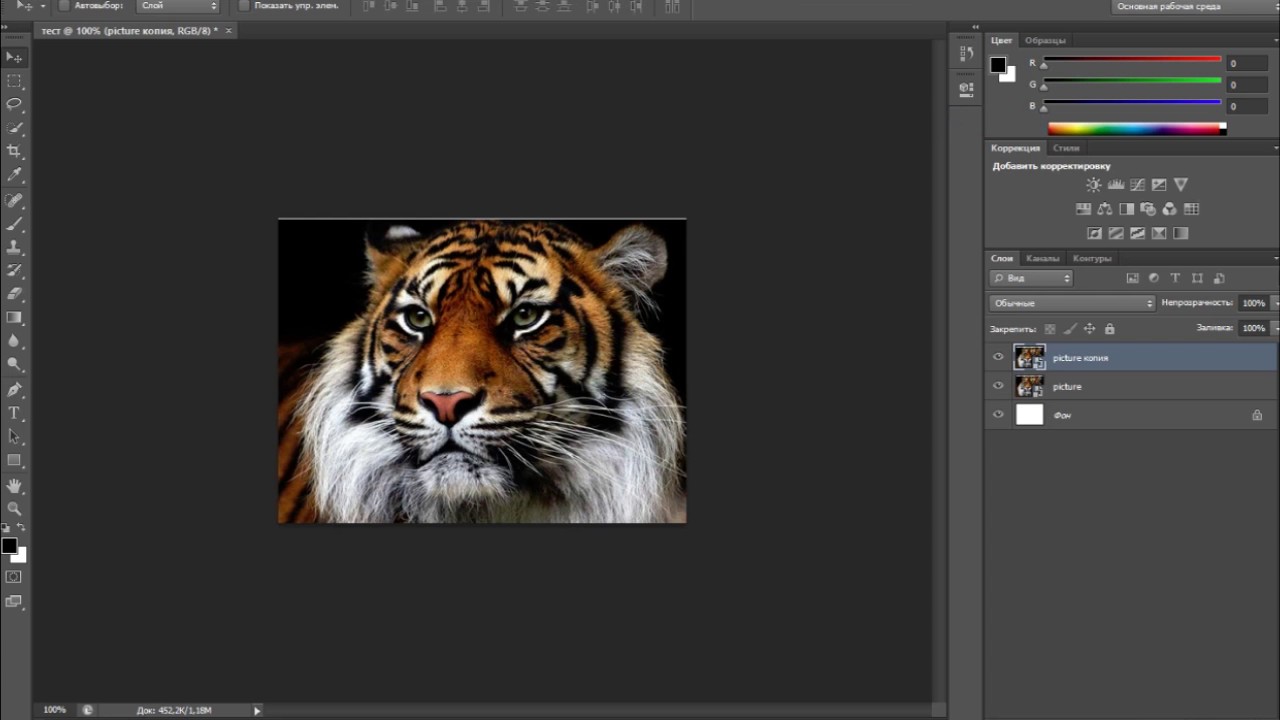Activate the Eraser tool

pyautogui.click(x=14, y=294)
